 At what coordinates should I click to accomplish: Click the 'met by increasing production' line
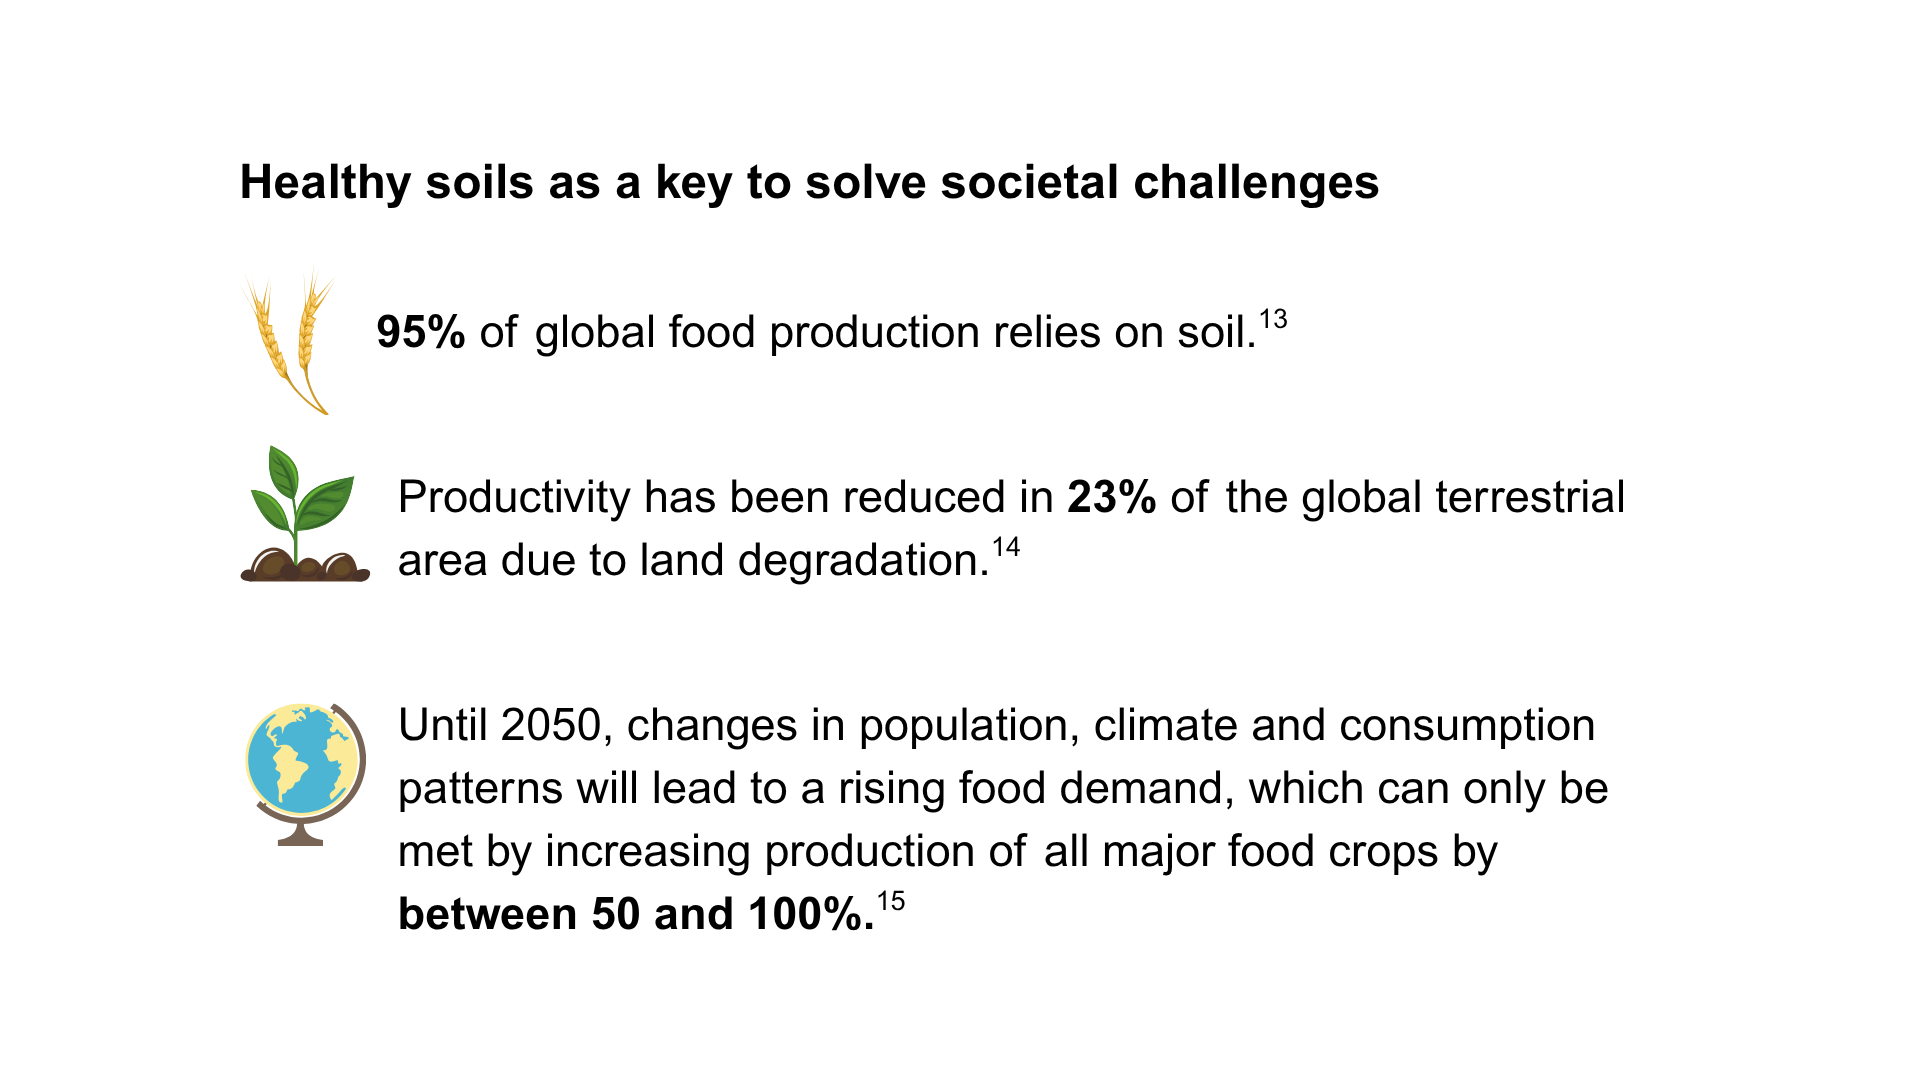(x=948, y=853)
